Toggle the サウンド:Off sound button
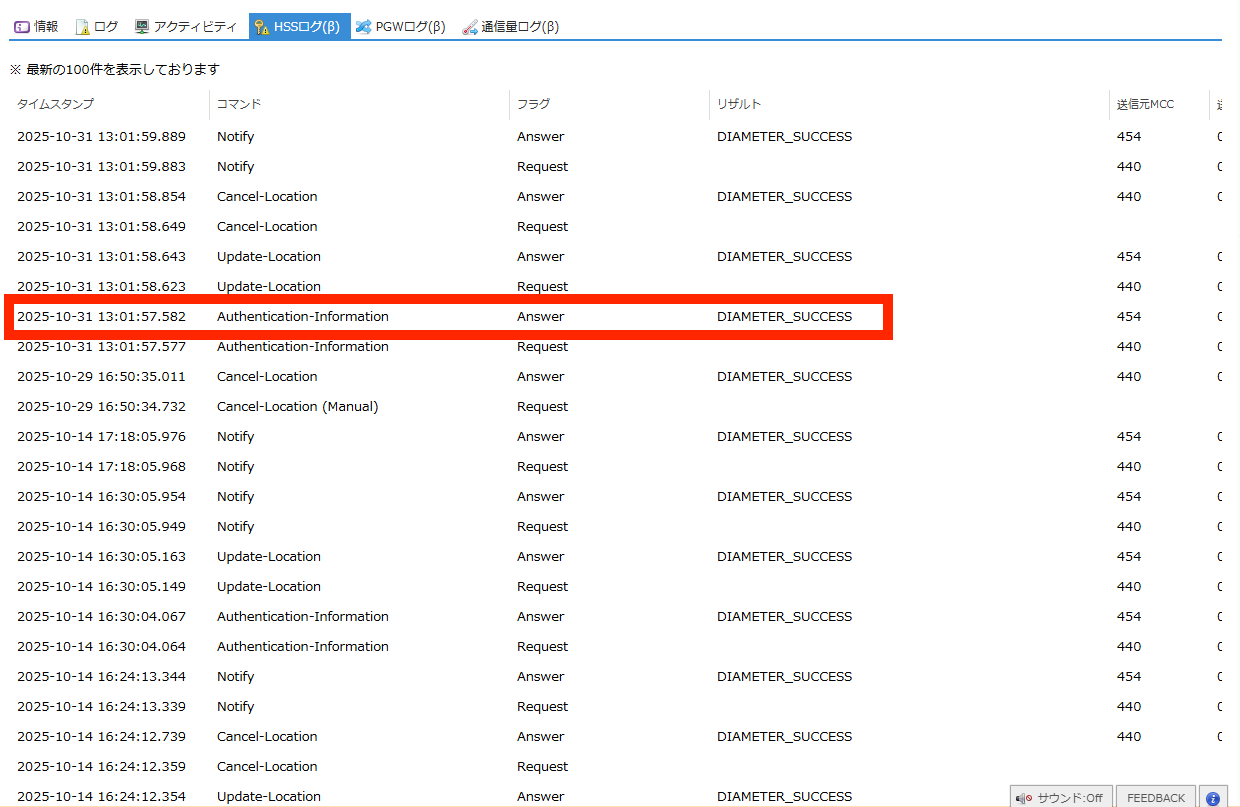The image size is (1240, 807). click(1060, 798)
